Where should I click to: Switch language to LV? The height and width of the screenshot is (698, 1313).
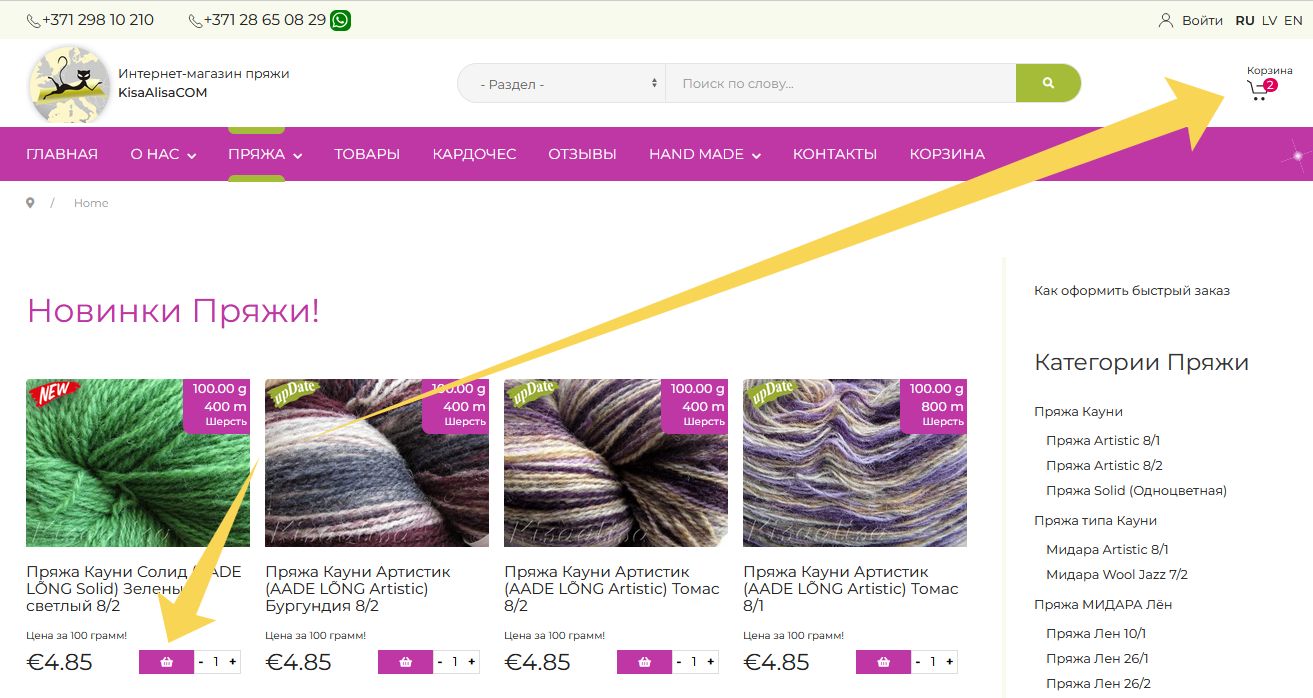(1269, 20)
